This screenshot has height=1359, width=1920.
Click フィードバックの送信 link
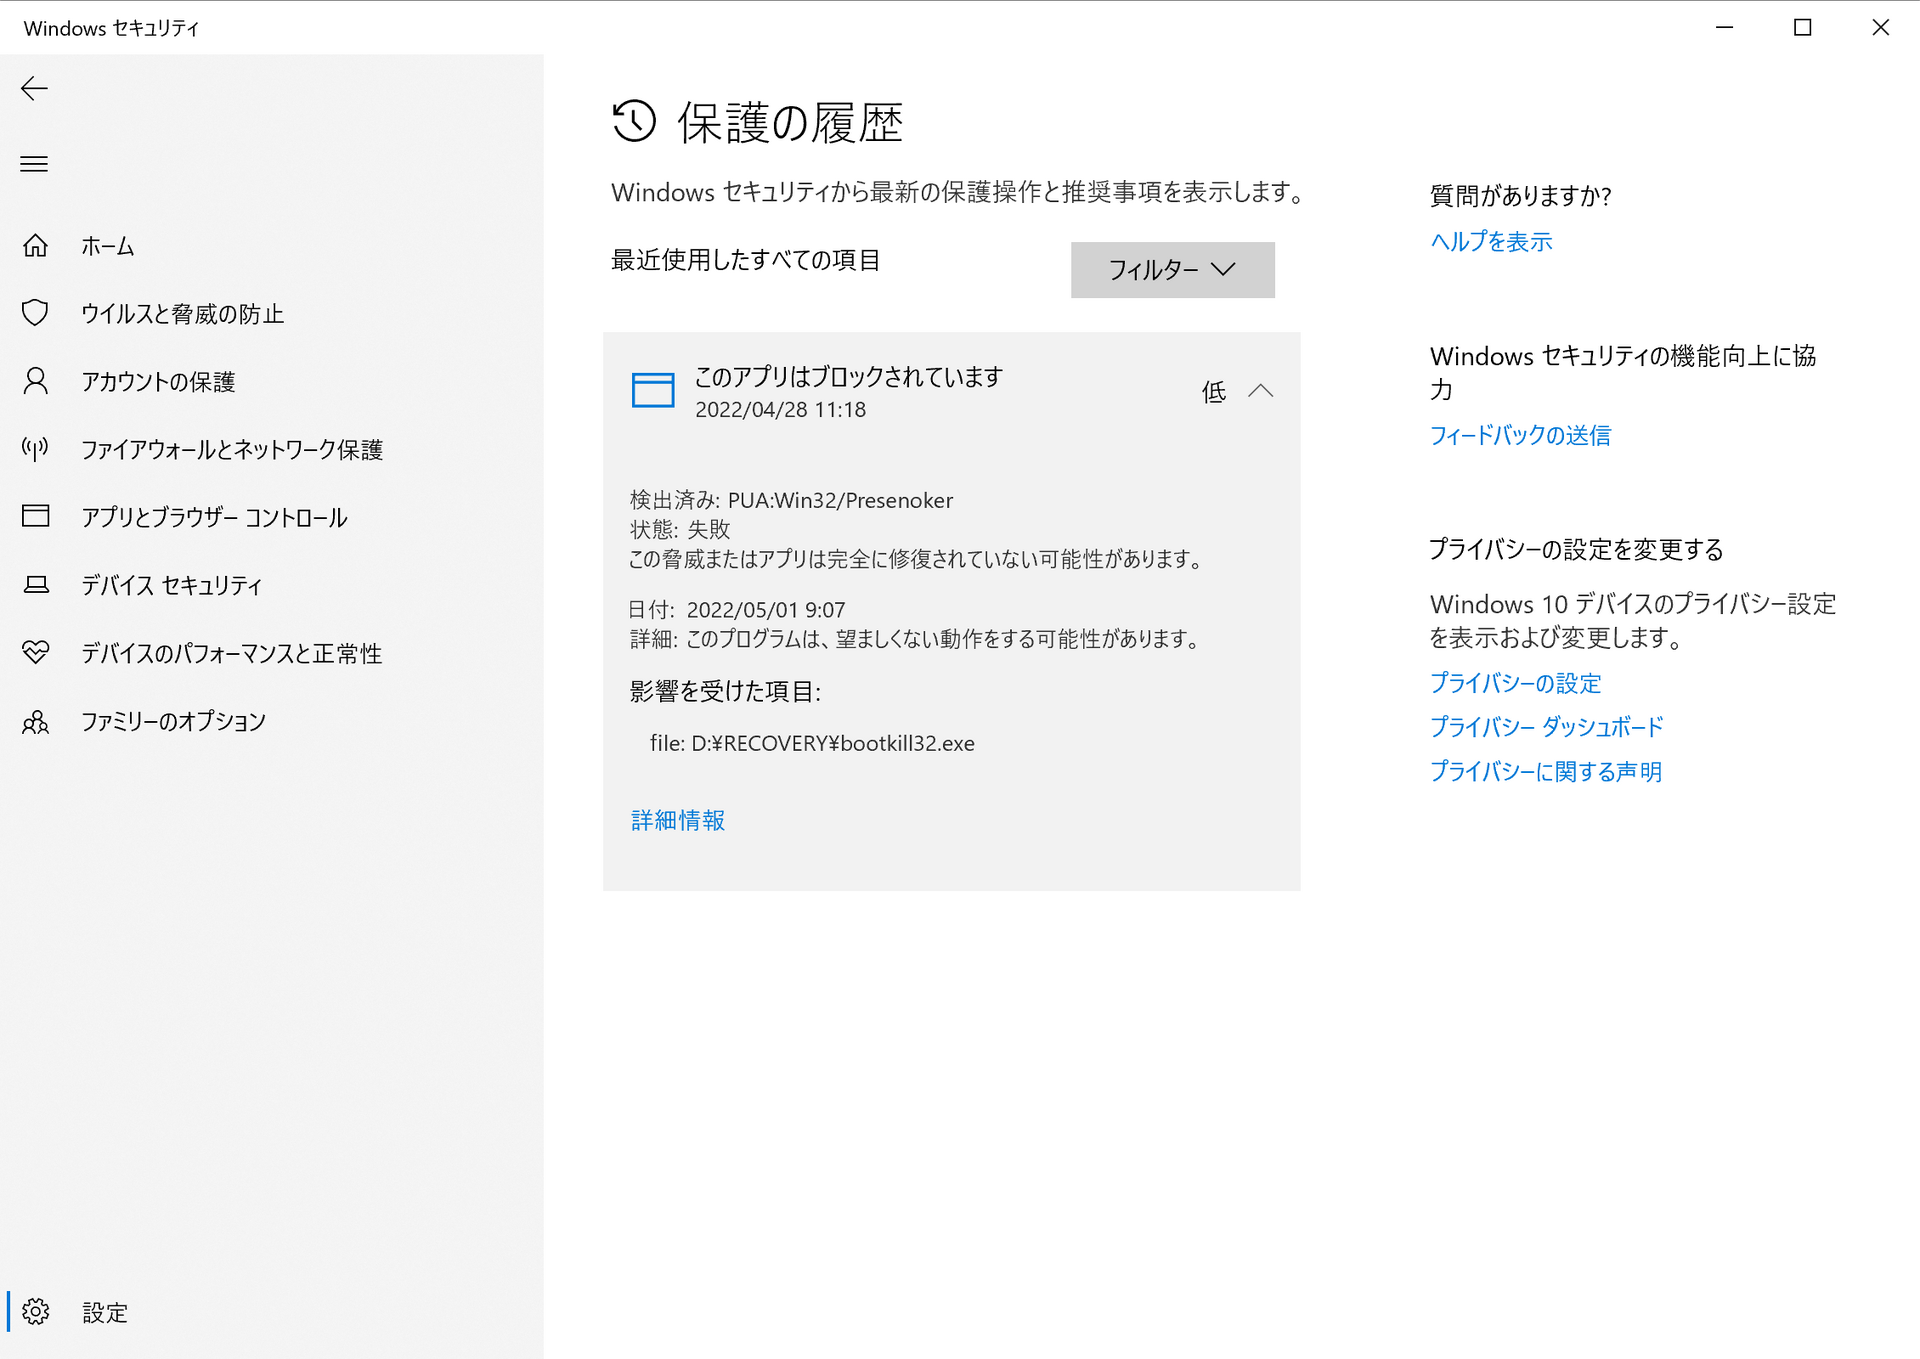point(1520,436)
